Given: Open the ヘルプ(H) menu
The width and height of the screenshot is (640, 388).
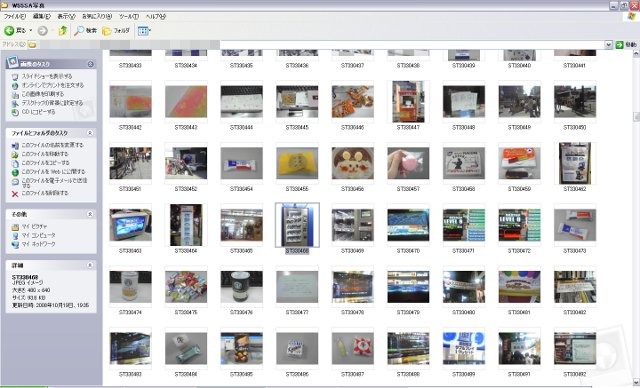Looking at the screenshot, I should [x=156, y=16].
